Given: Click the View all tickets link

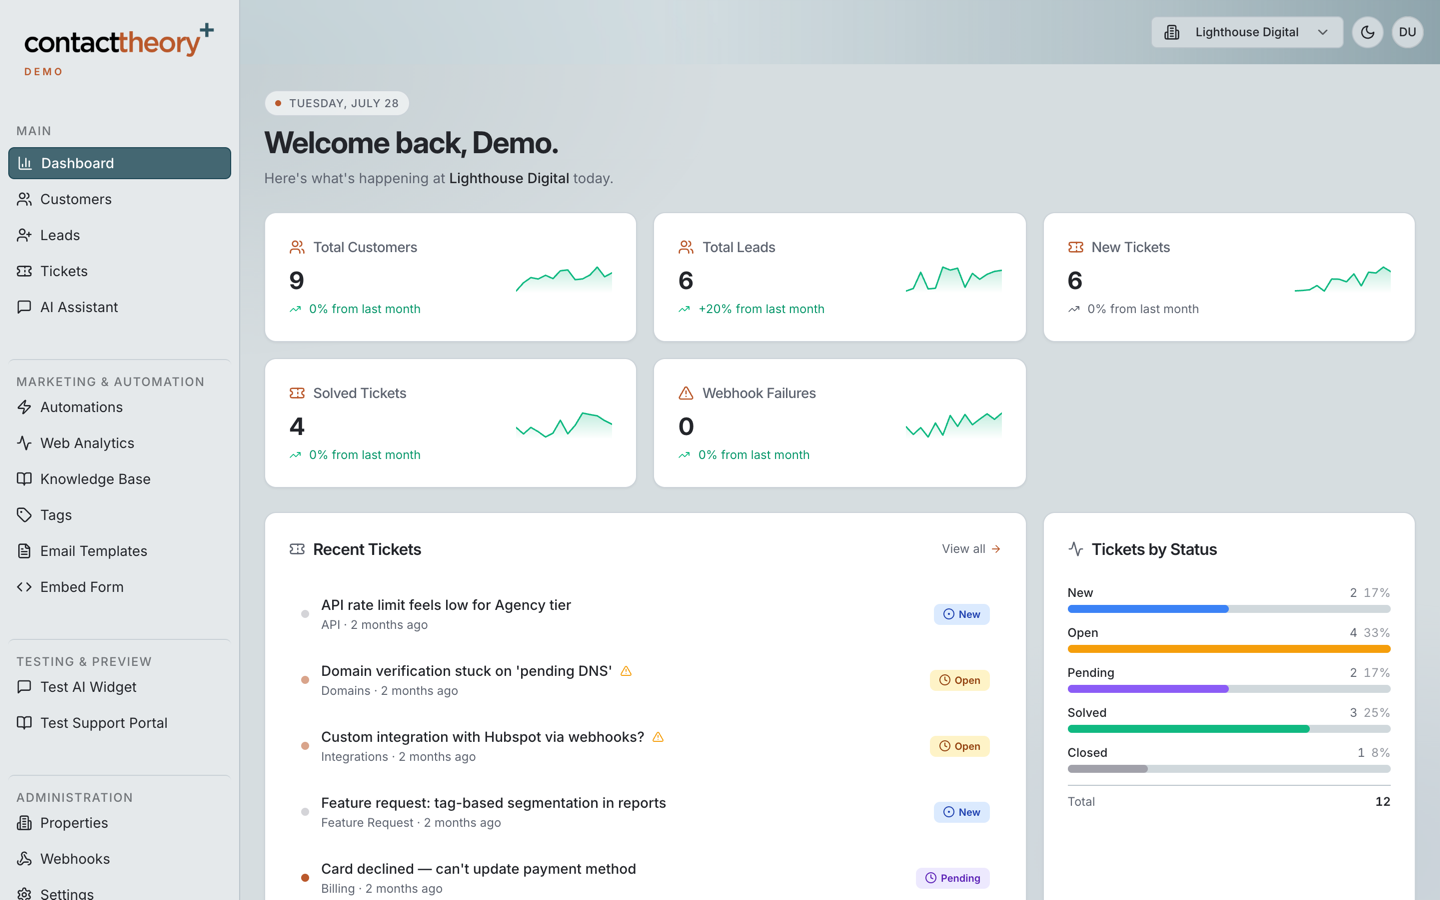Looking at the screenshot, I should [x=971, y=549].
